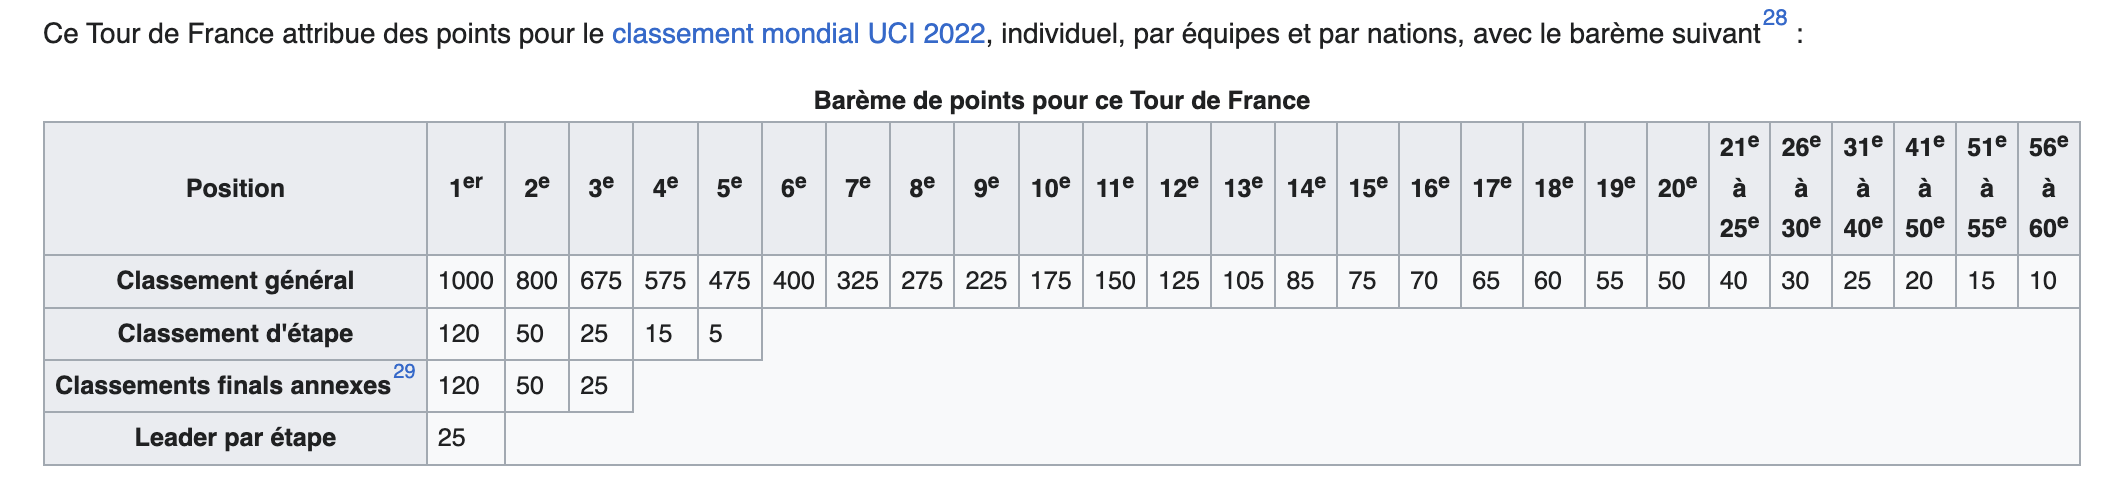Open footnote 29 beside Classements finals annexes
Screen dimensions: 2120x496
coord(404,372)
